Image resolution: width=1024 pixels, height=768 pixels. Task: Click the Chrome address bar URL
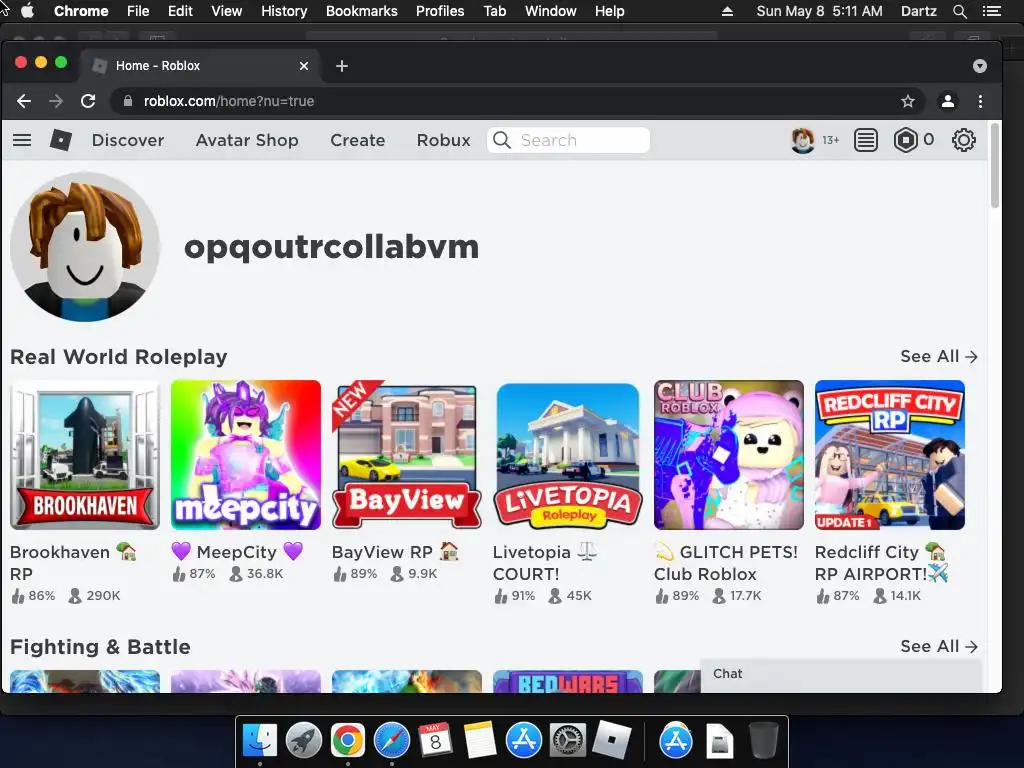click(x=229, y=101)
